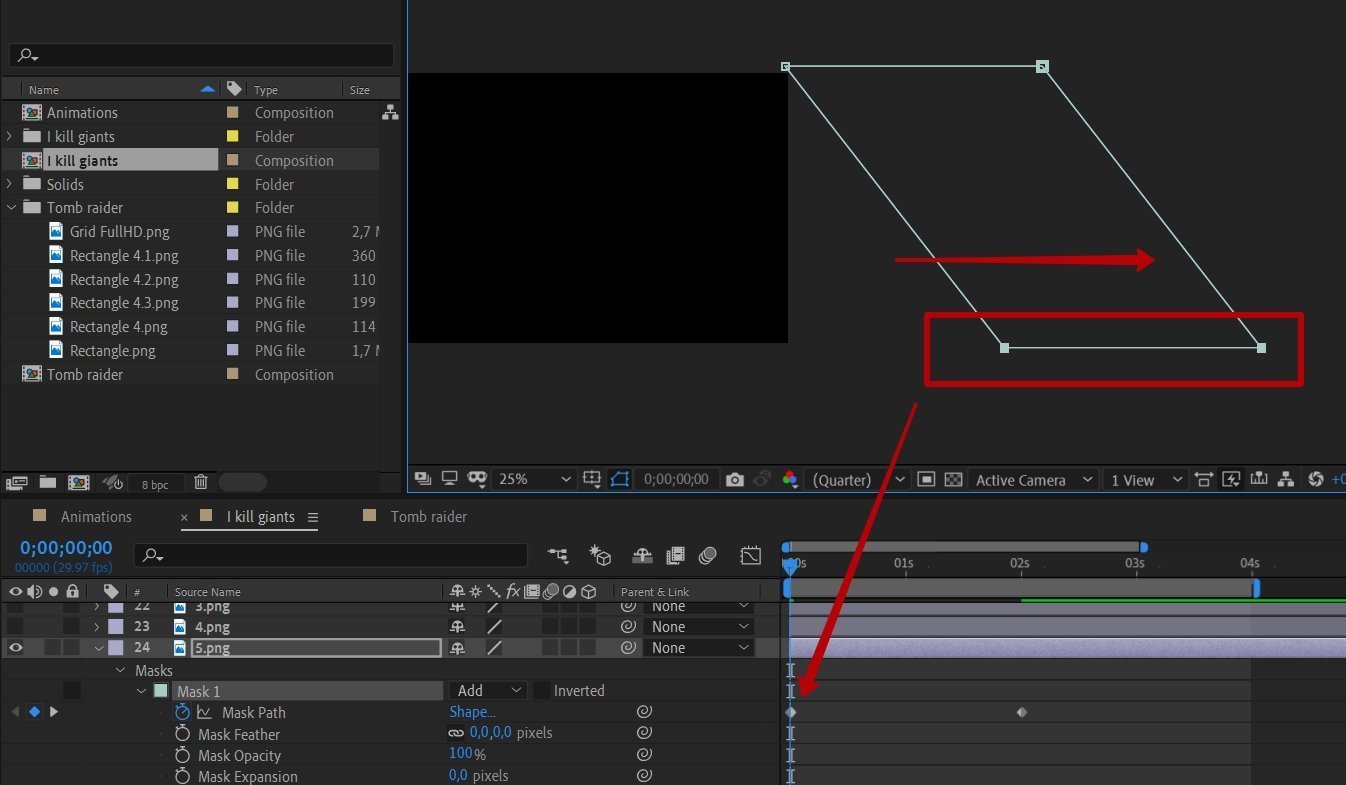Image resolution: width=1346 pixels, height=785 pixels.
Task: Toggle hide shy layers icon in timeline
Action: [642, 555]
